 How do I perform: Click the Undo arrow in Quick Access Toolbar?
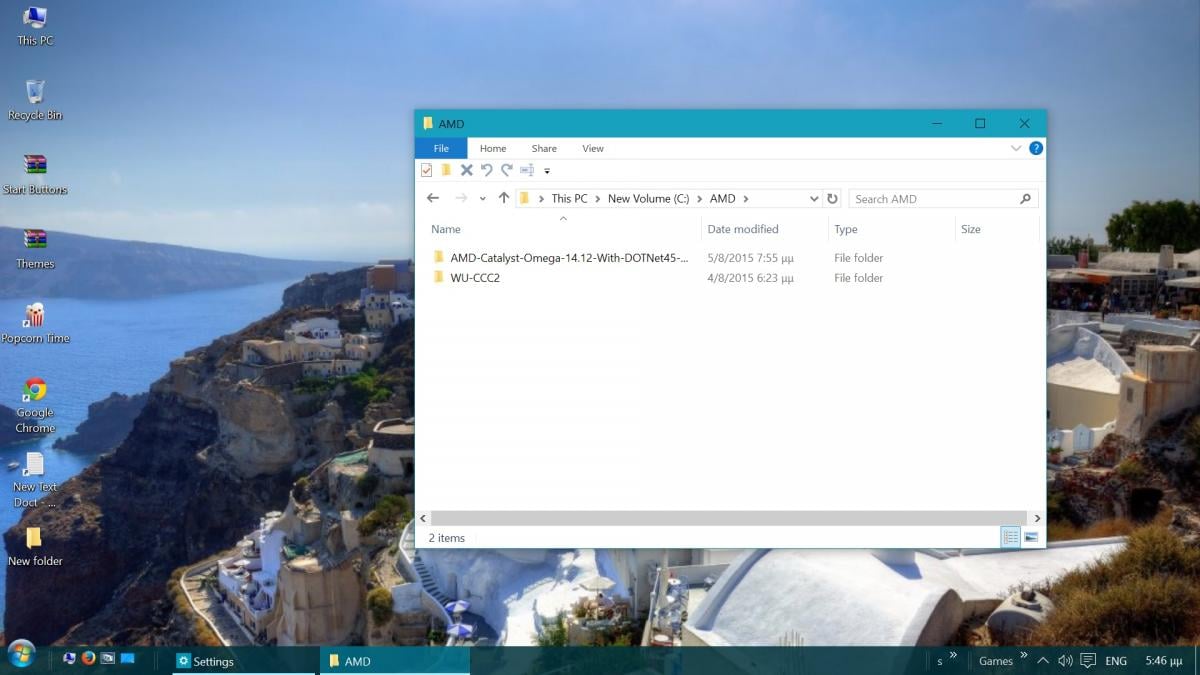(x=486, y=170)
